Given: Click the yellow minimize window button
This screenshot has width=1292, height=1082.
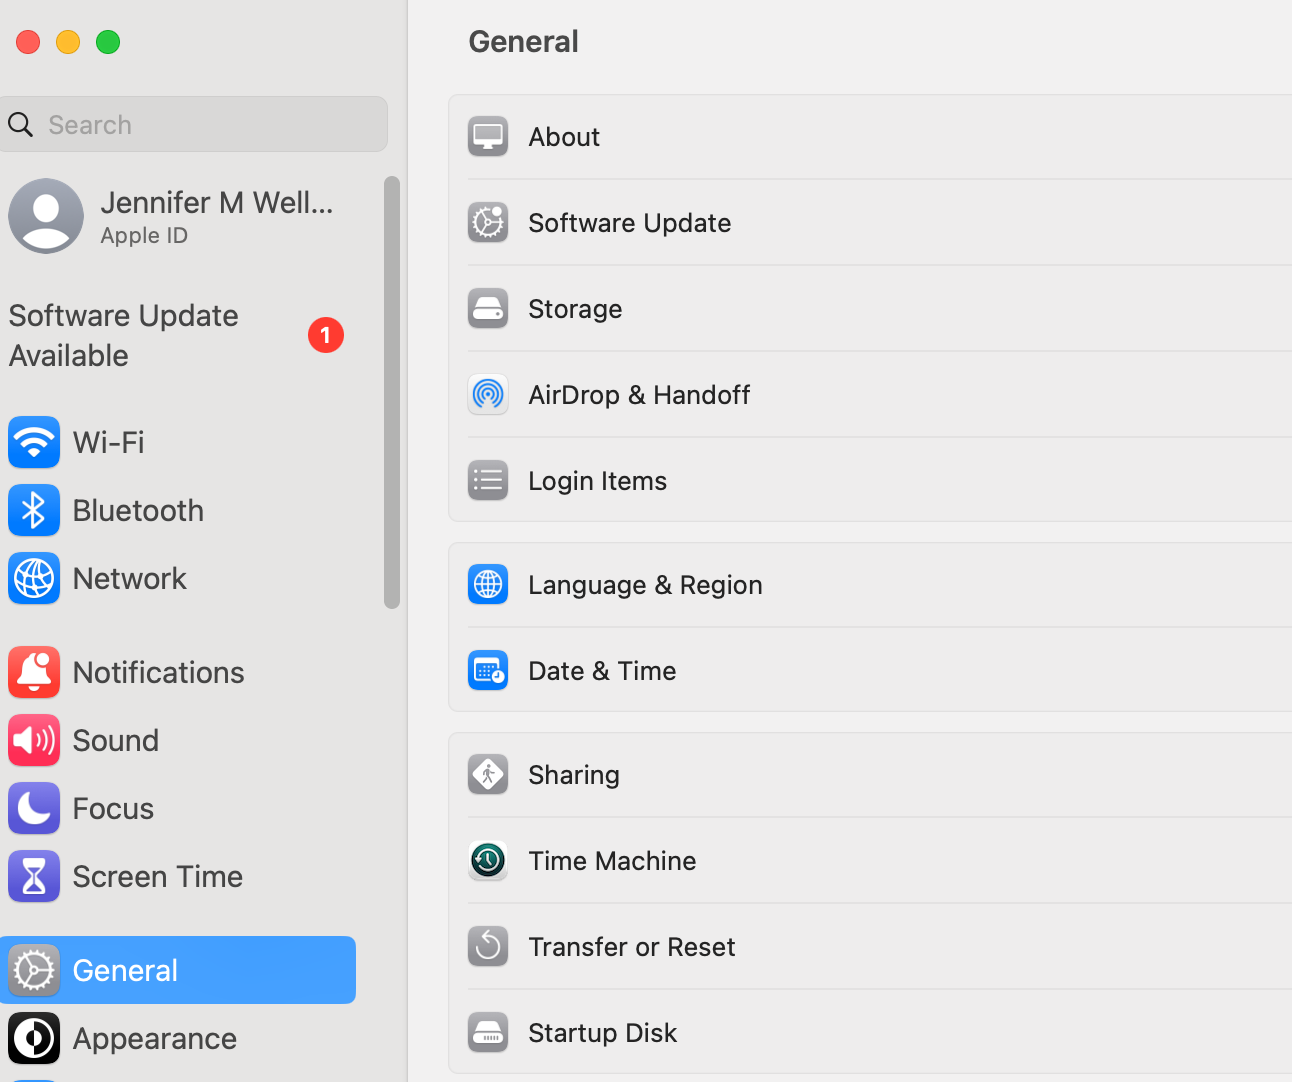Looking at the screenshot, I should [x=68, y=42].
